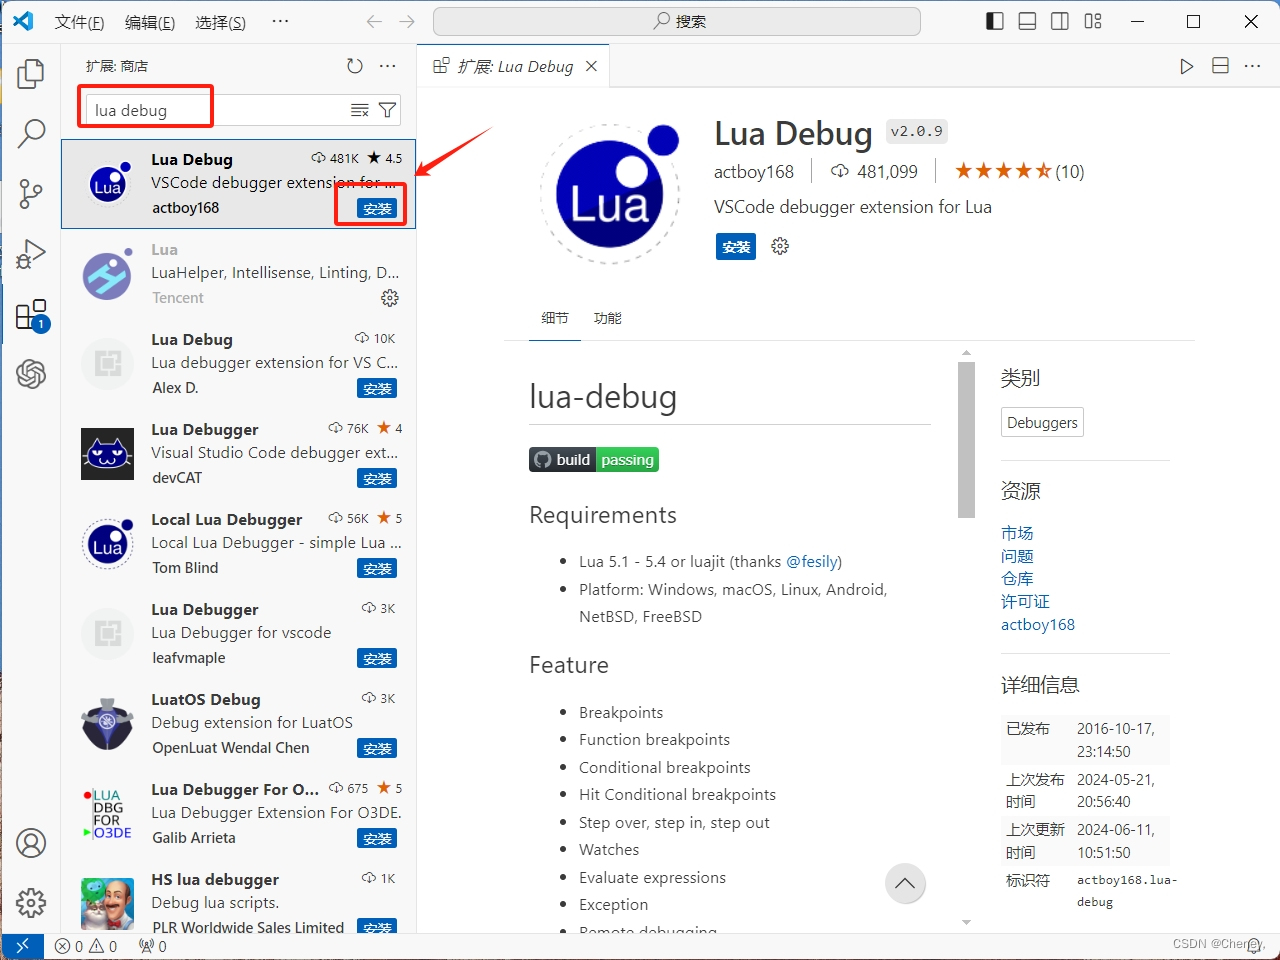Open actboy168 link under resources
This screenshot has height=960, width=1280.
1038,624
